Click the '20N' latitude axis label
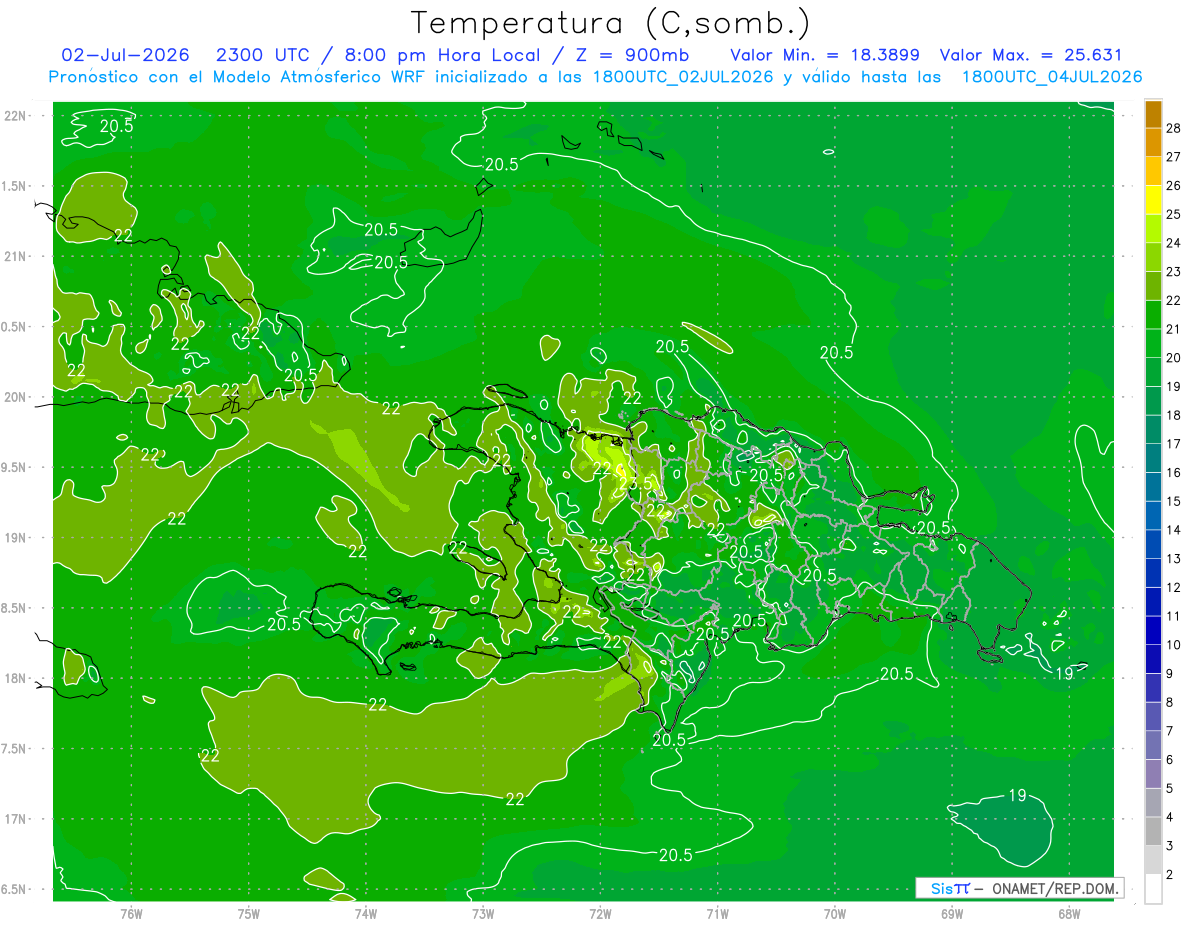Viewport: 1200px width, 927px height. (16, 397)
